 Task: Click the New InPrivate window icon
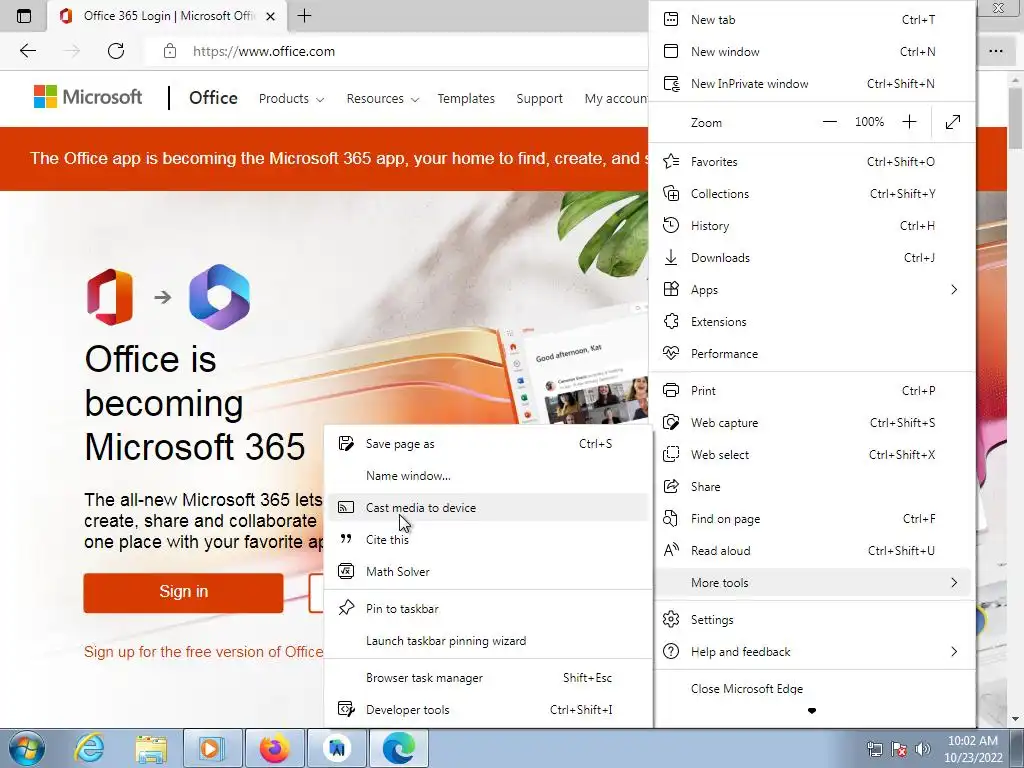click(x=671, y=83)
